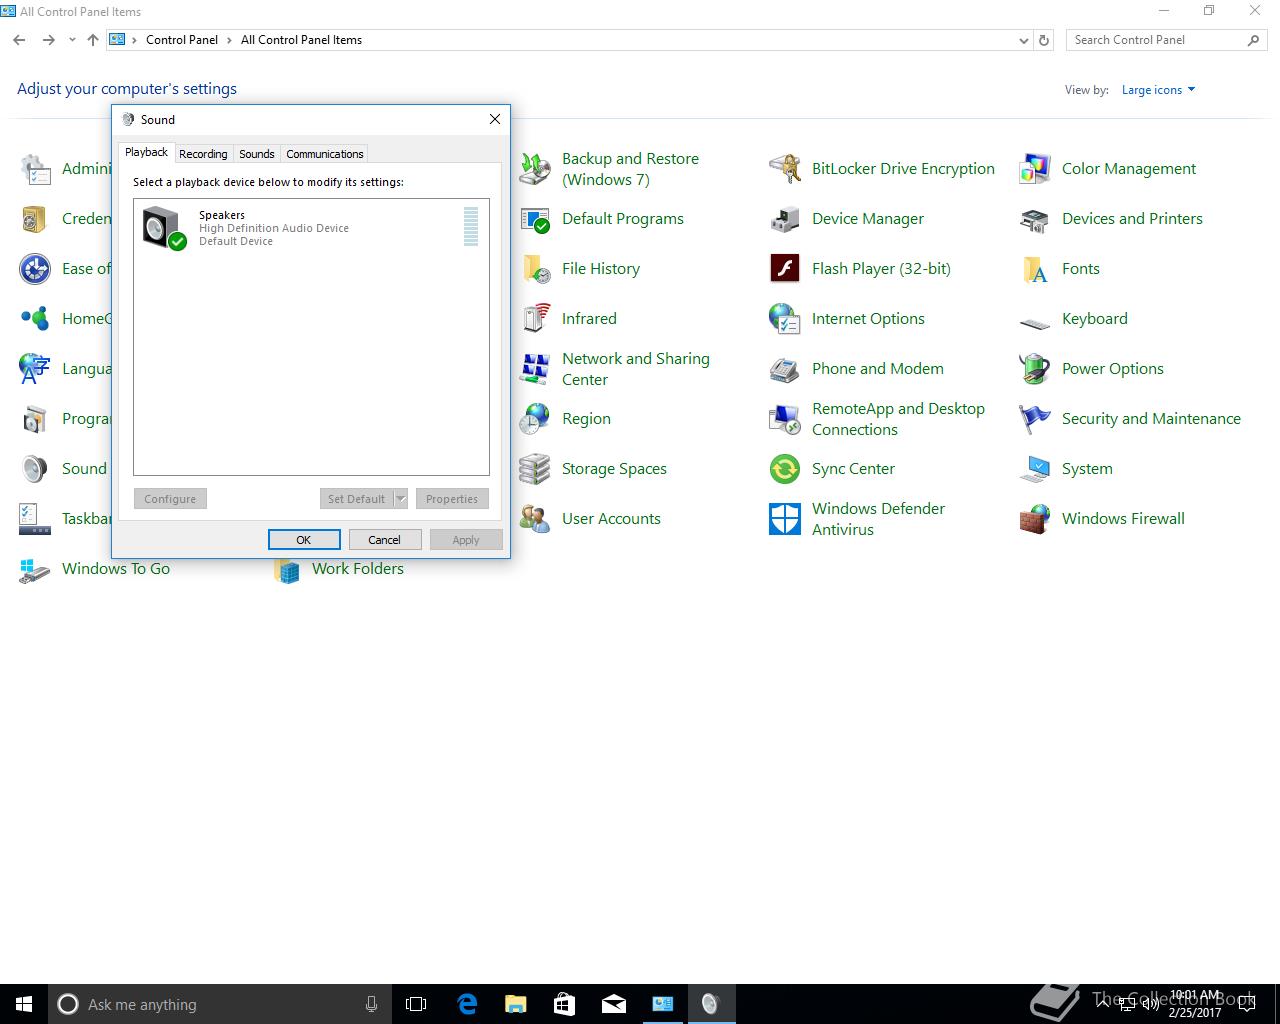Open the Windows Firewall icon
This screenshot has height=1024, width=1280.
click(x=1035, y=519)
